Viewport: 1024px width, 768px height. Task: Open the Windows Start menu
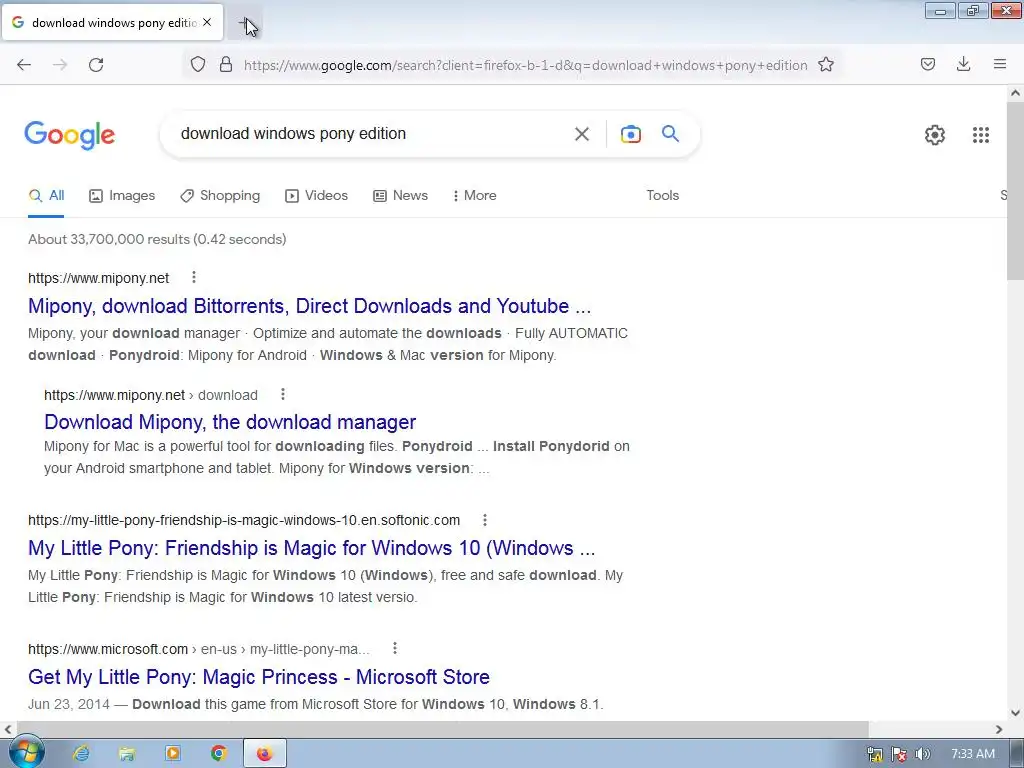[26, 753]
